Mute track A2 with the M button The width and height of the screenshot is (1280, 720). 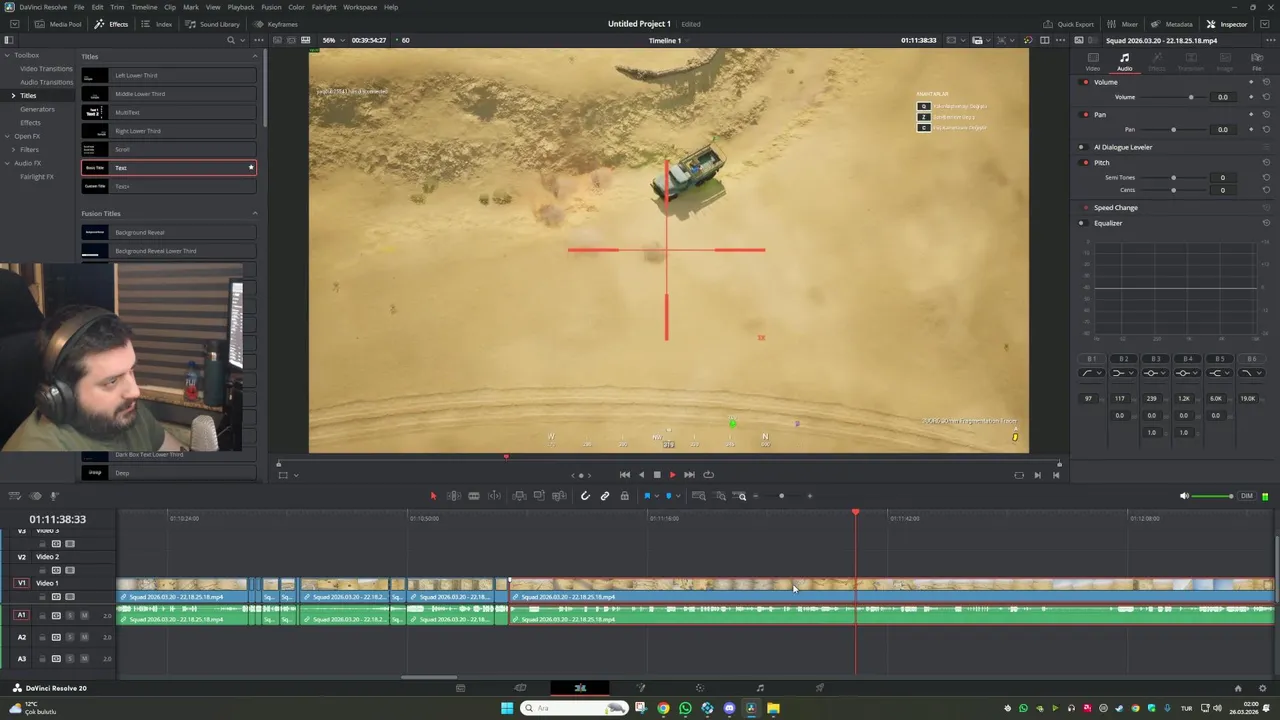click(x=84, y=637)
